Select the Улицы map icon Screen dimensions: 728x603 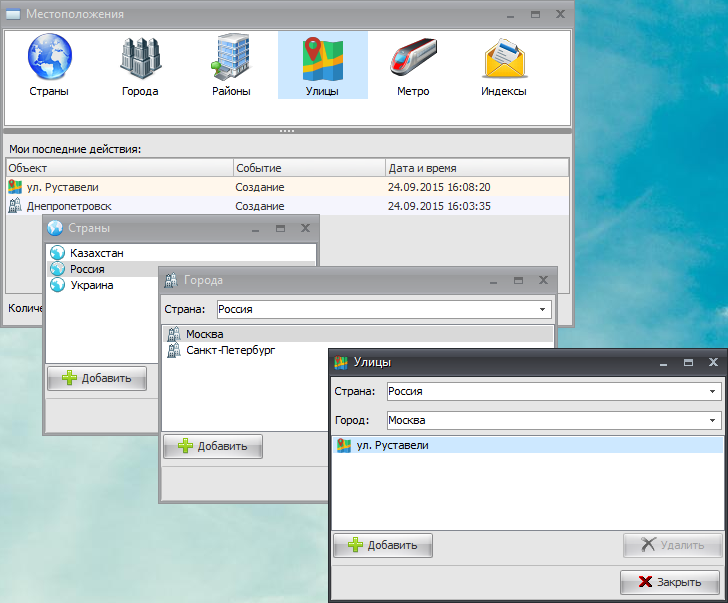[x=322, y=64]
